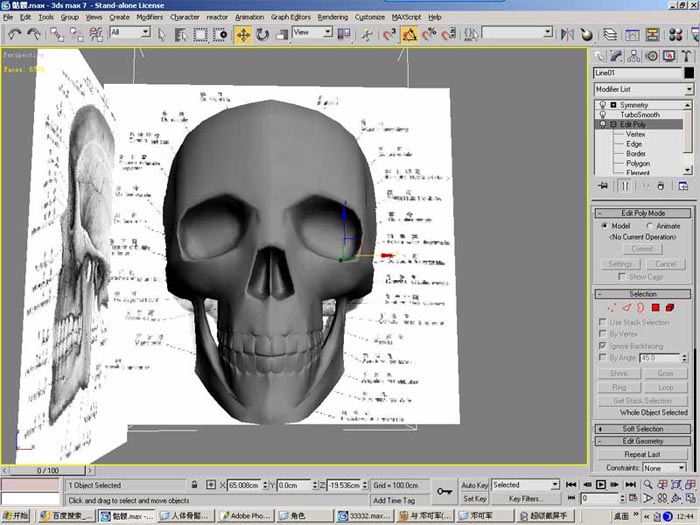Open the Modifiers menu
Screen dimensions: 700x525
150,17
